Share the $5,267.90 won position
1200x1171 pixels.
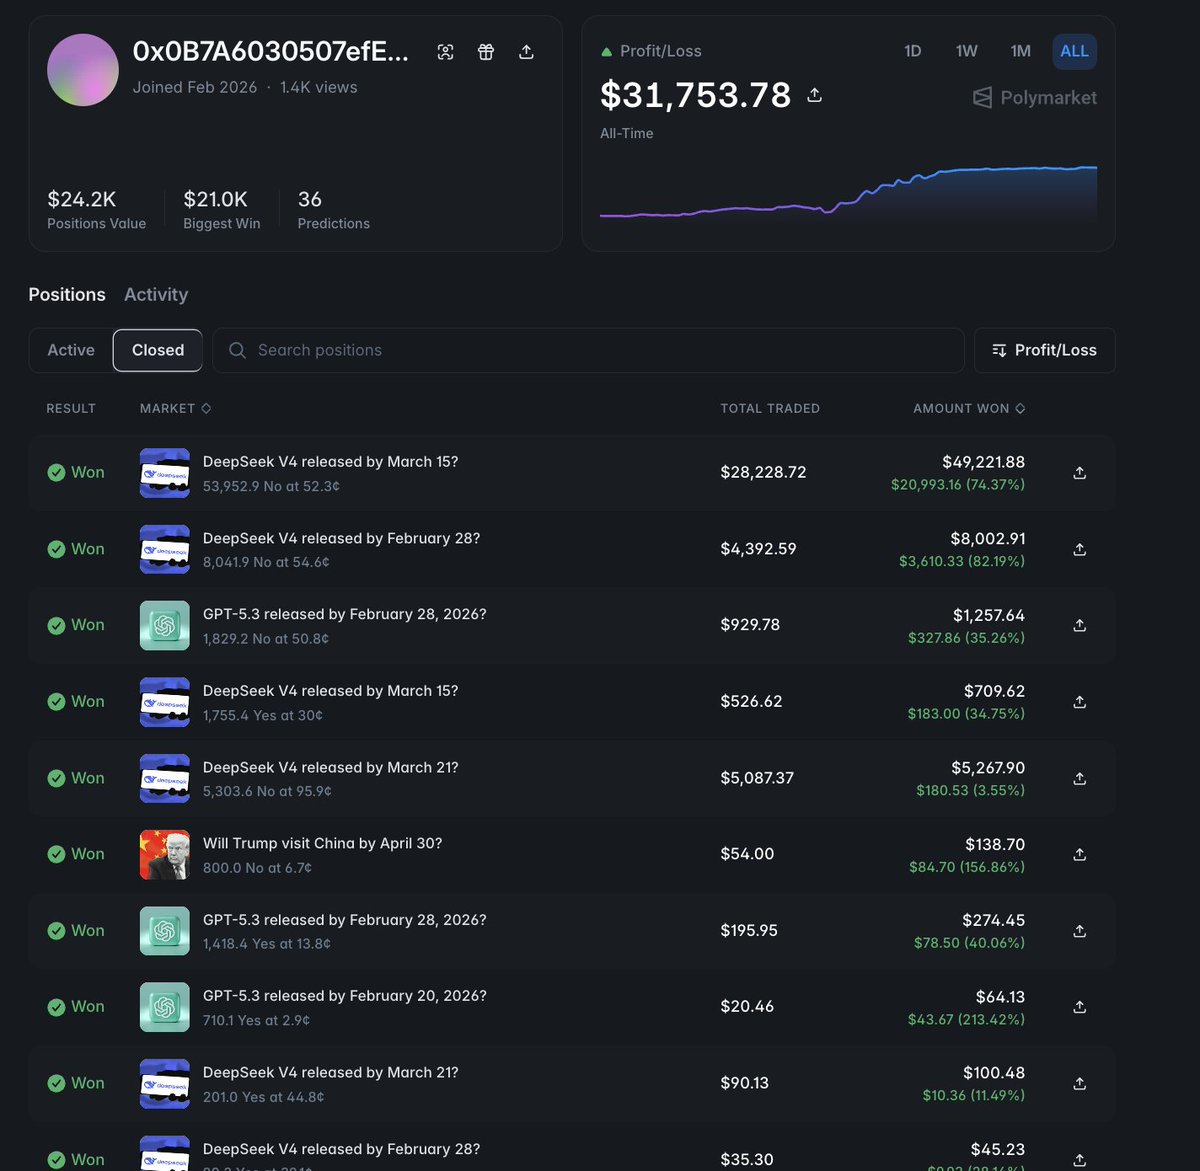click(1080, 778)
